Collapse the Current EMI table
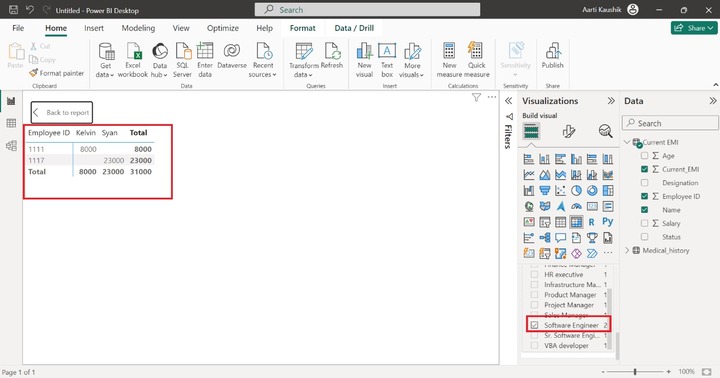Screen dimensions: 720x378 click(x=627, y=142)
